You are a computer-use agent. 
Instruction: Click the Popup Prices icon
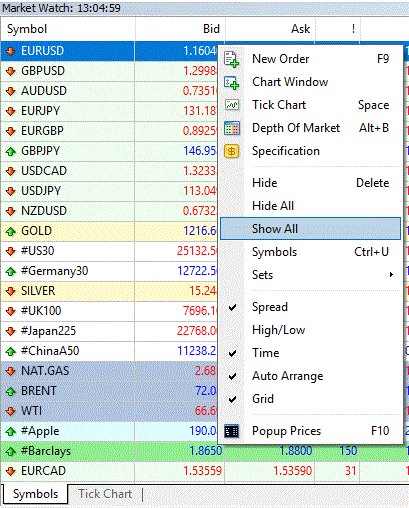pos(231,431)
